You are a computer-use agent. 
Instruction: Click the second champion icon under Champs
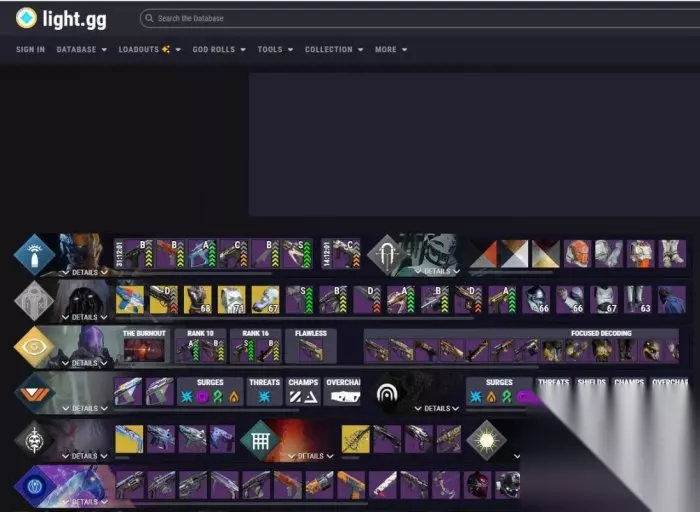[x=311, y=397]
